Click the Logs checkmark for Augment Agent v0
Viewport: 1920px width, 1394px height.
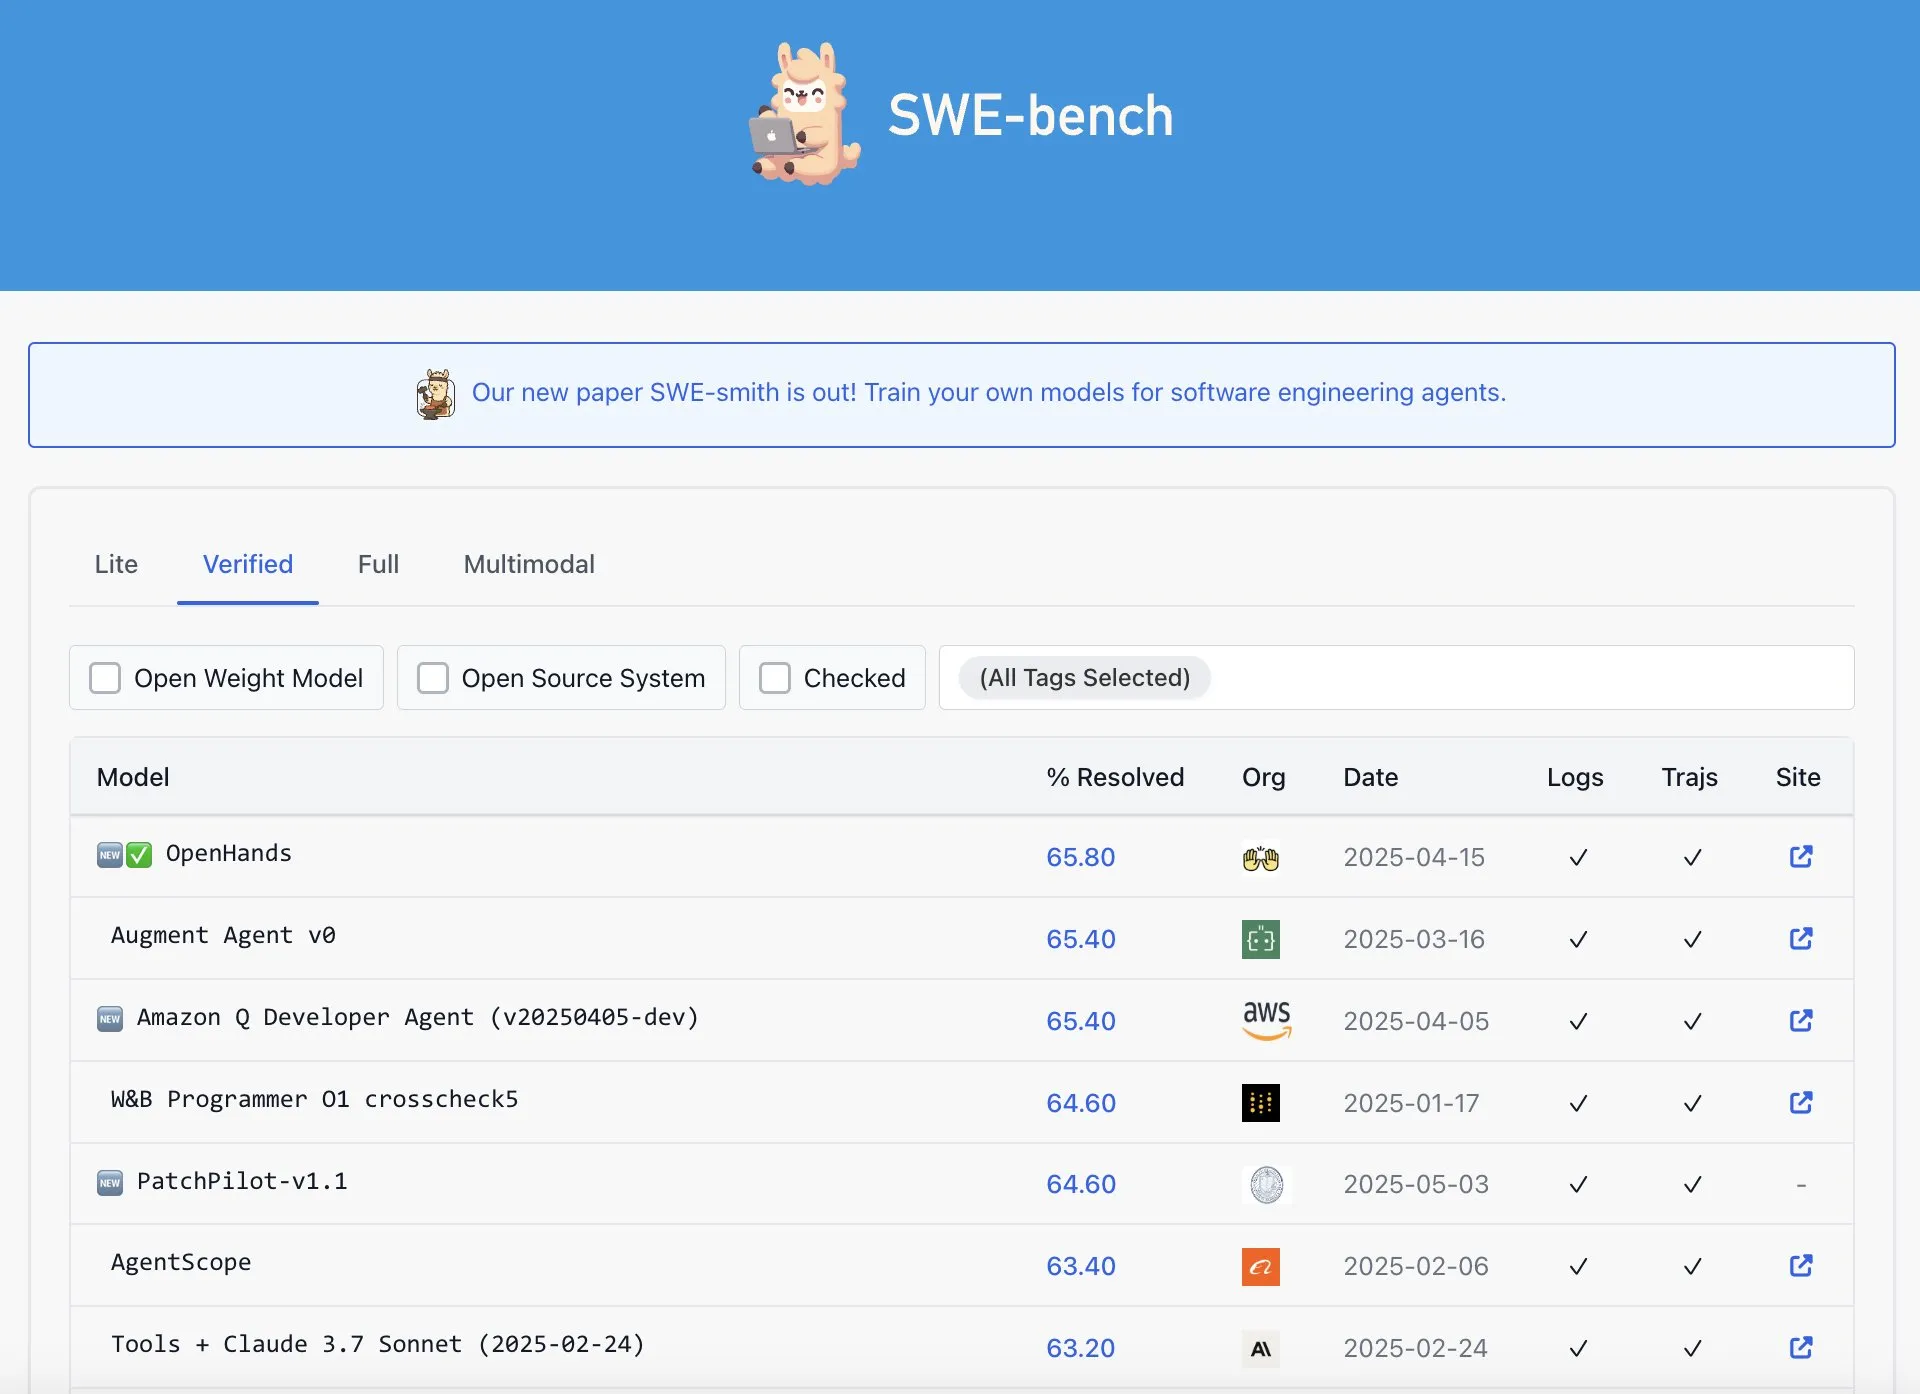coord(1578,940)
